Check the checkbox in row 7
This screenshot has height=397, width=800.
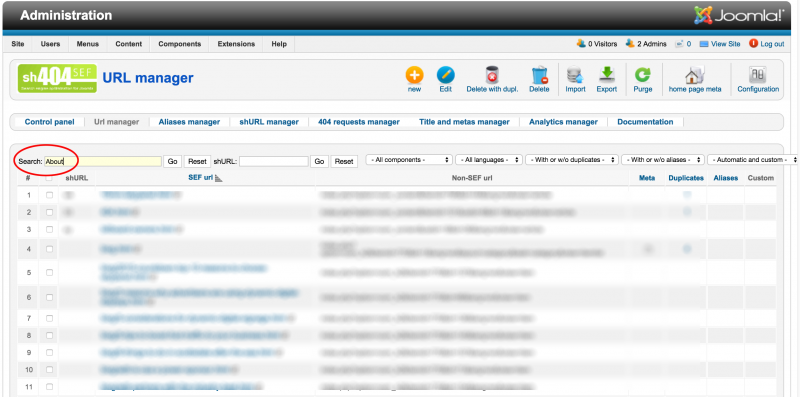(x=49, y=318)
